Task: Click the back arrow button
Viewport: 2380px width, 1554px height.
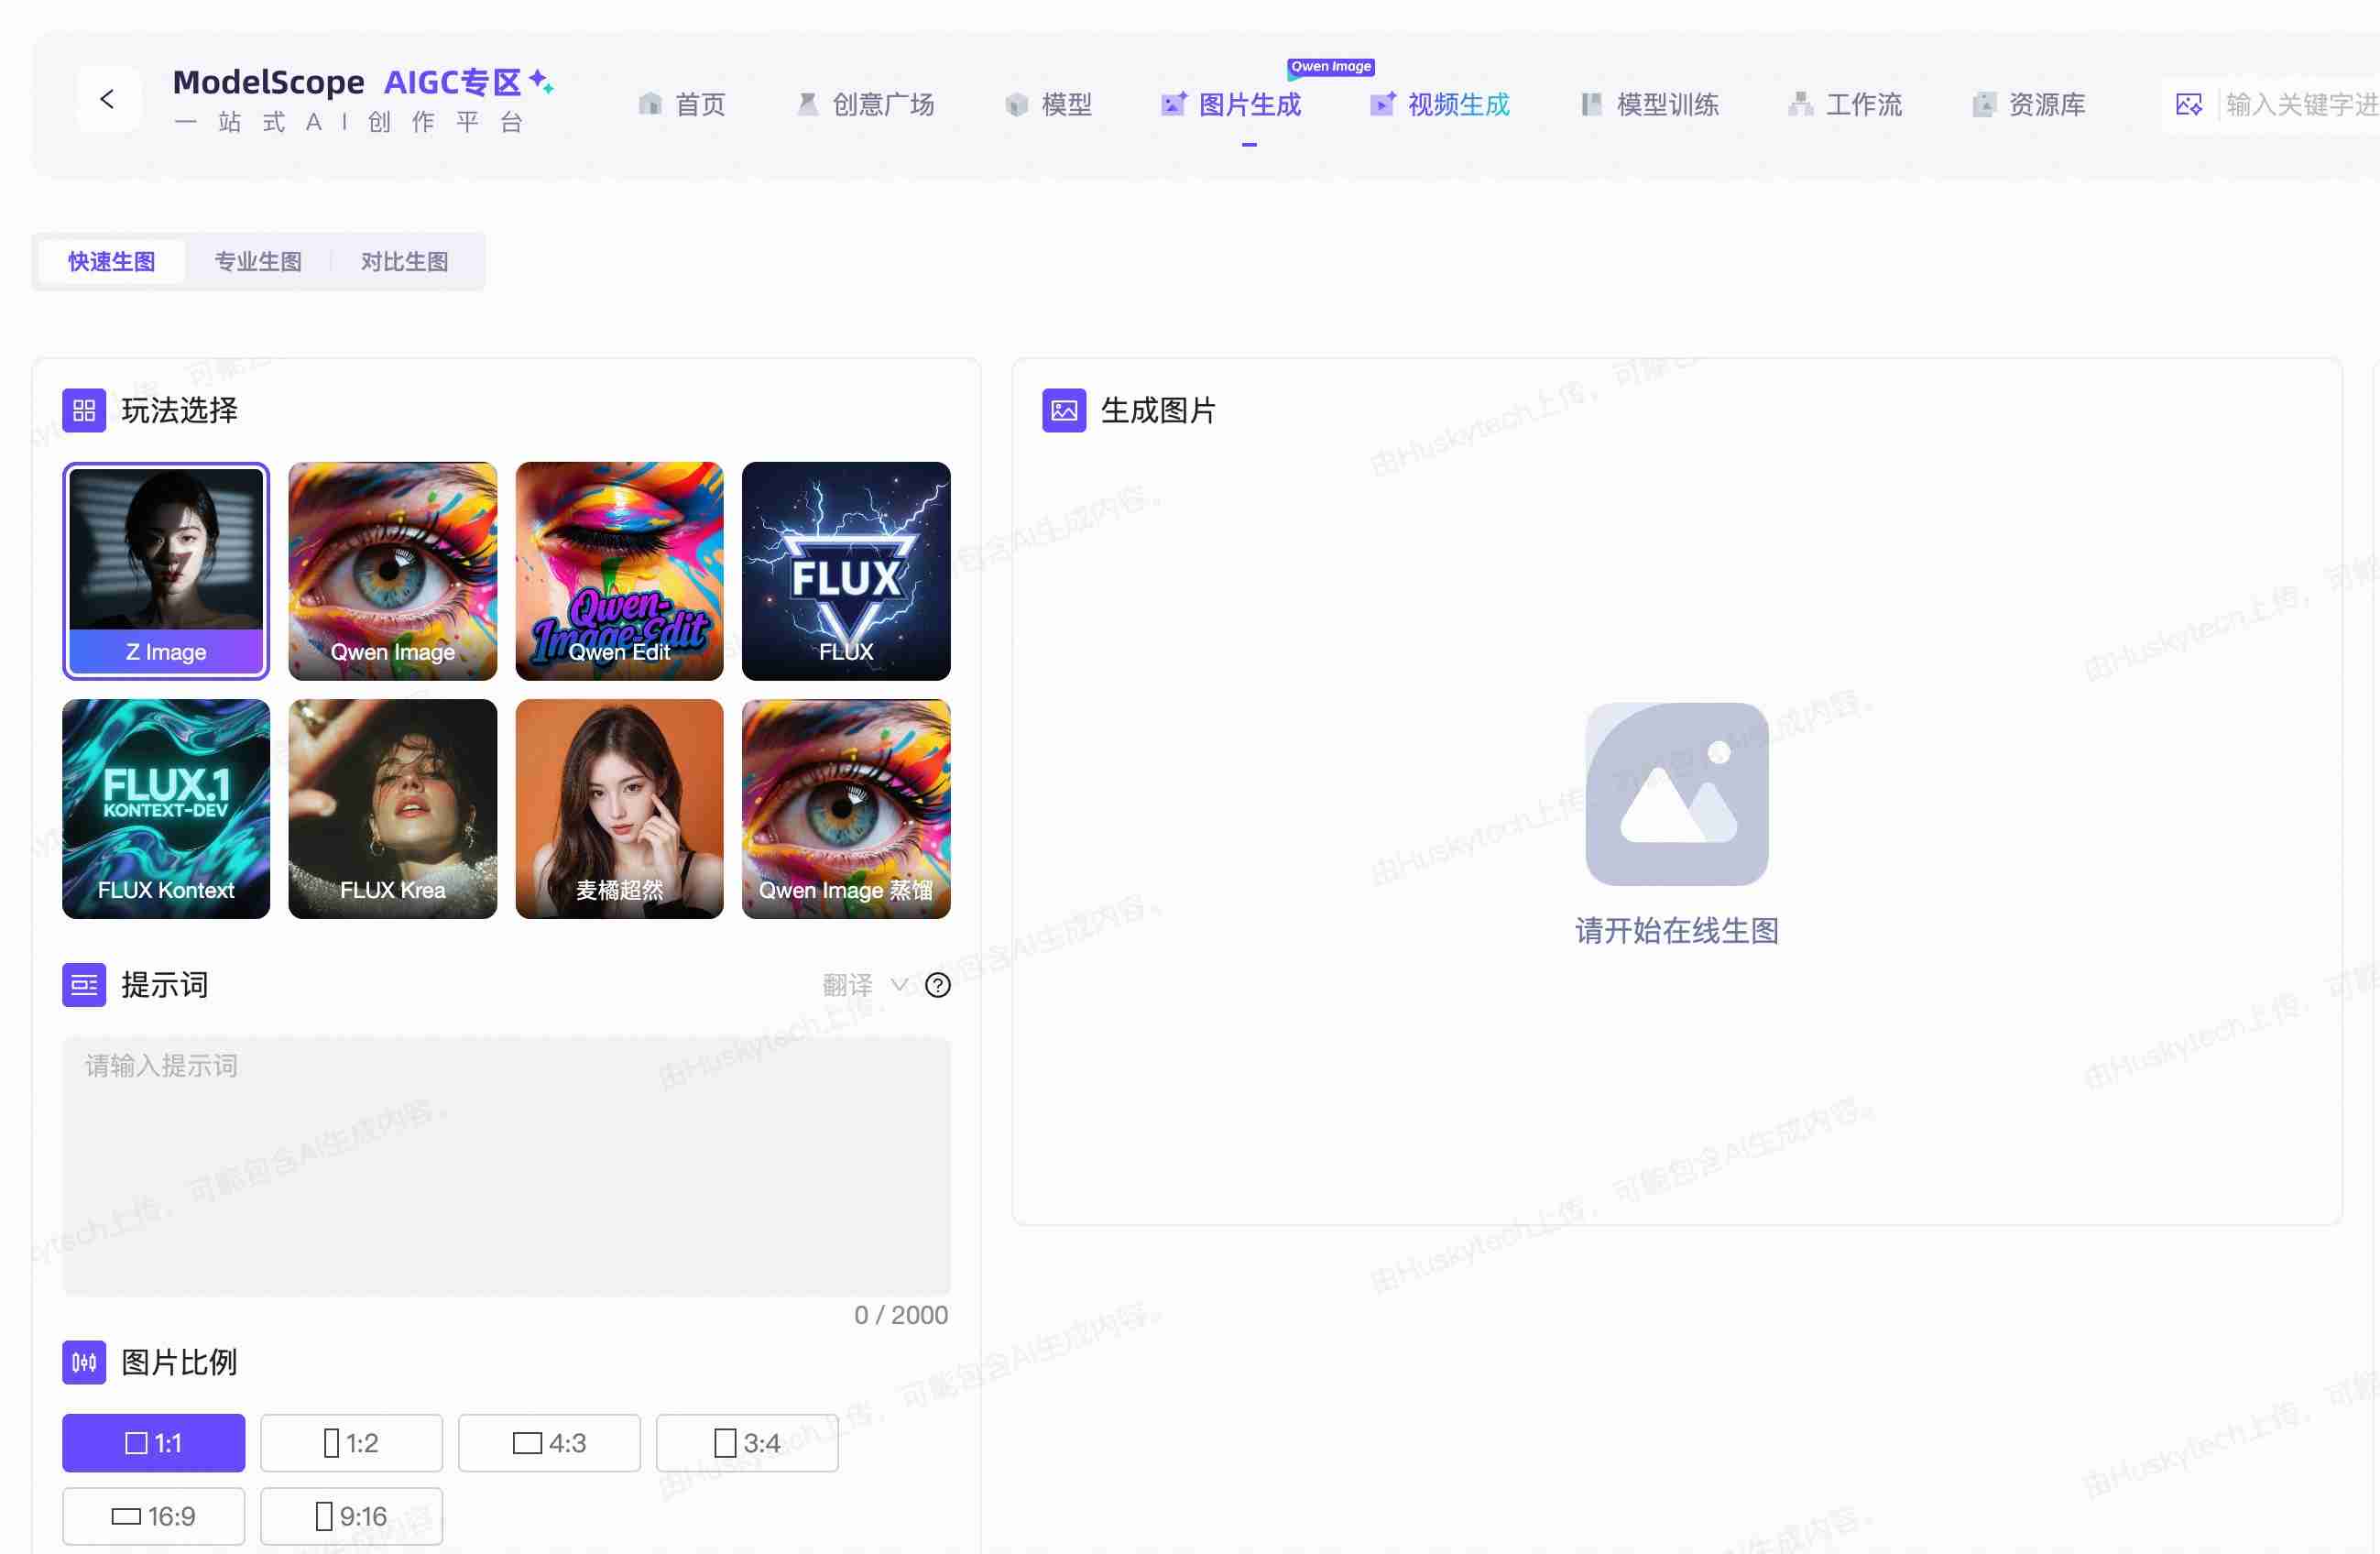Action: (108, 99)
